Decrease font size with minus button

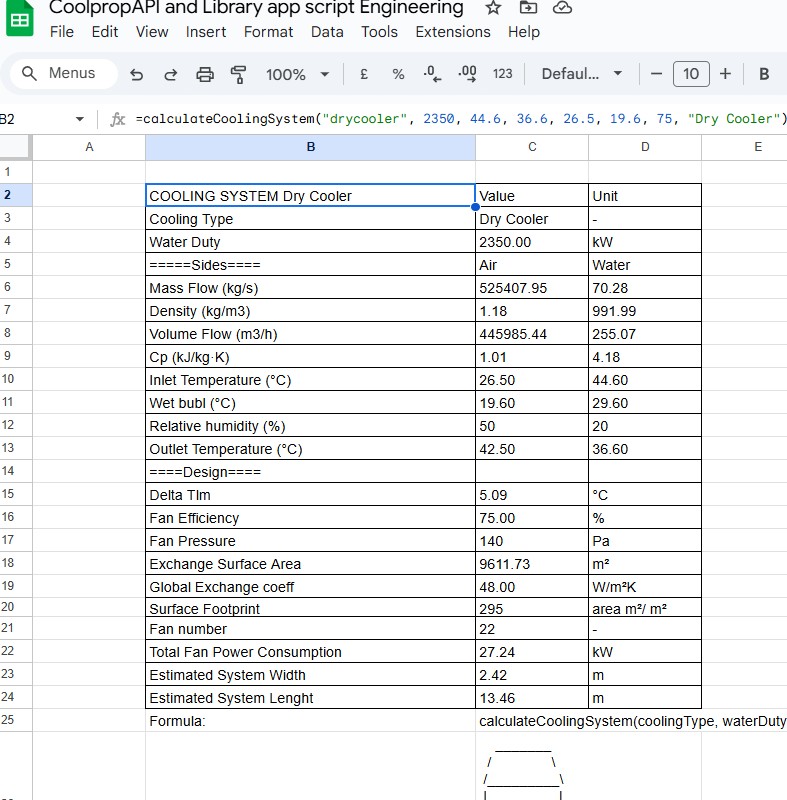(656, 74)
